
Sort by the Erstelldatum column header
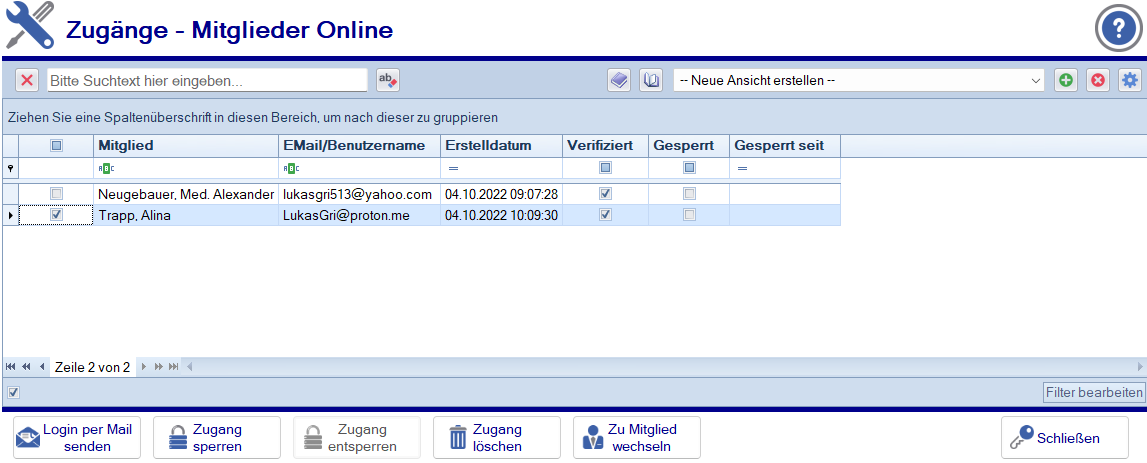[500, 146]
